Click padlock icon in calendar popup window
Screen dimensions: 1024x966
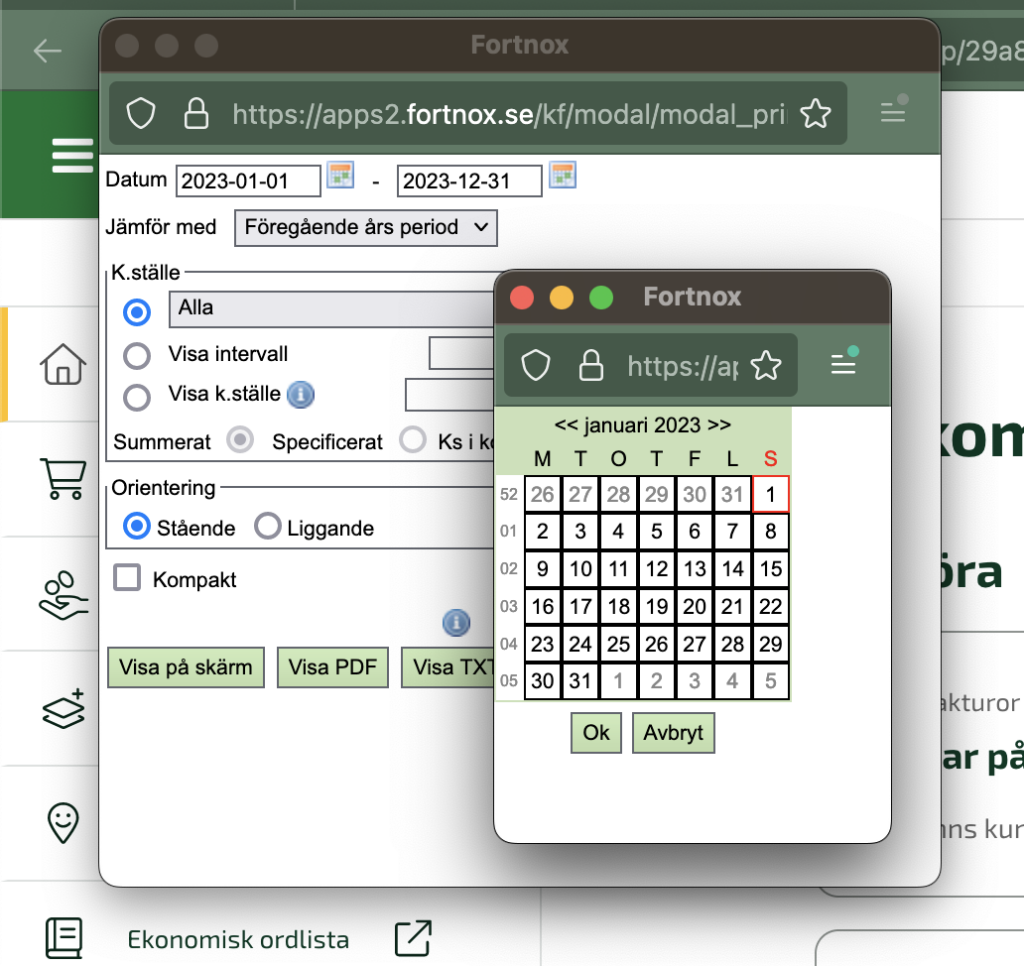click(x=591, y=365)
